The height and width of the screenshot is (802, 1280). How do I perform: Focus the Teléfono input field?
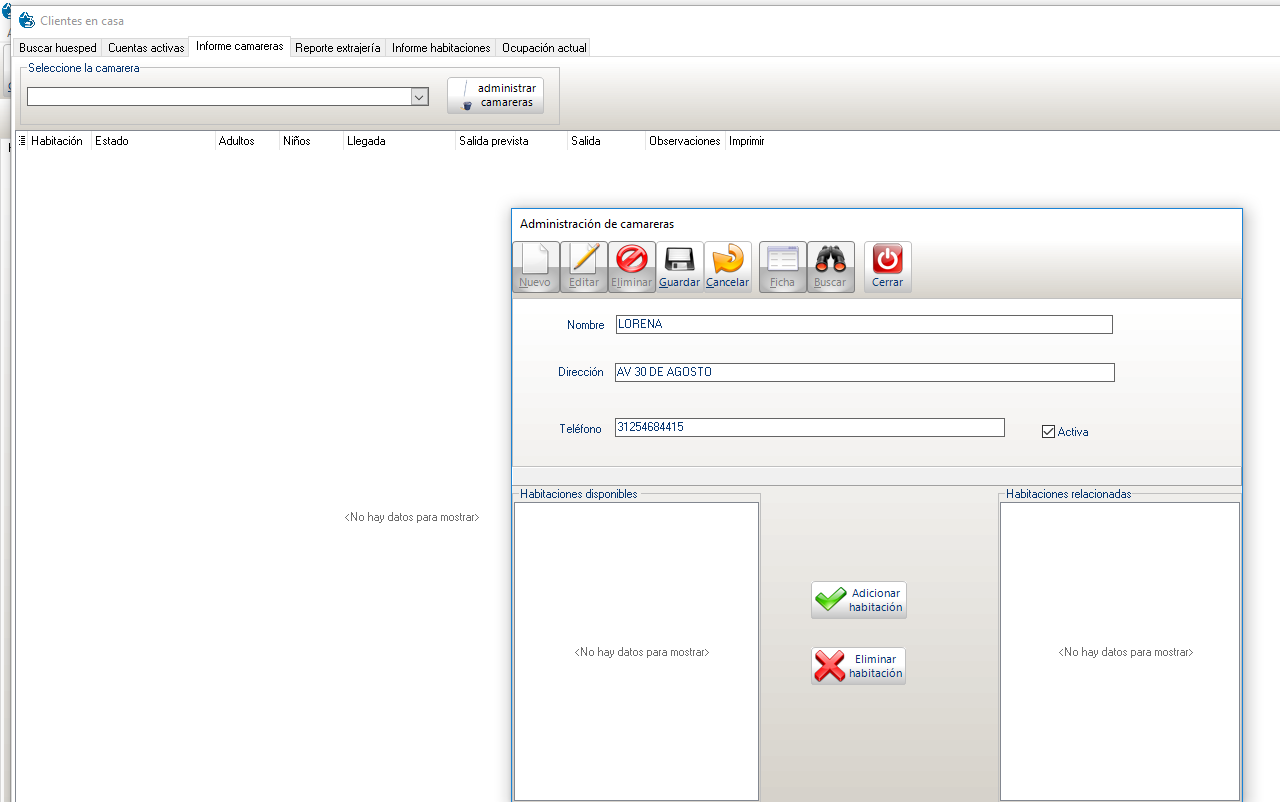pos(809,428)
